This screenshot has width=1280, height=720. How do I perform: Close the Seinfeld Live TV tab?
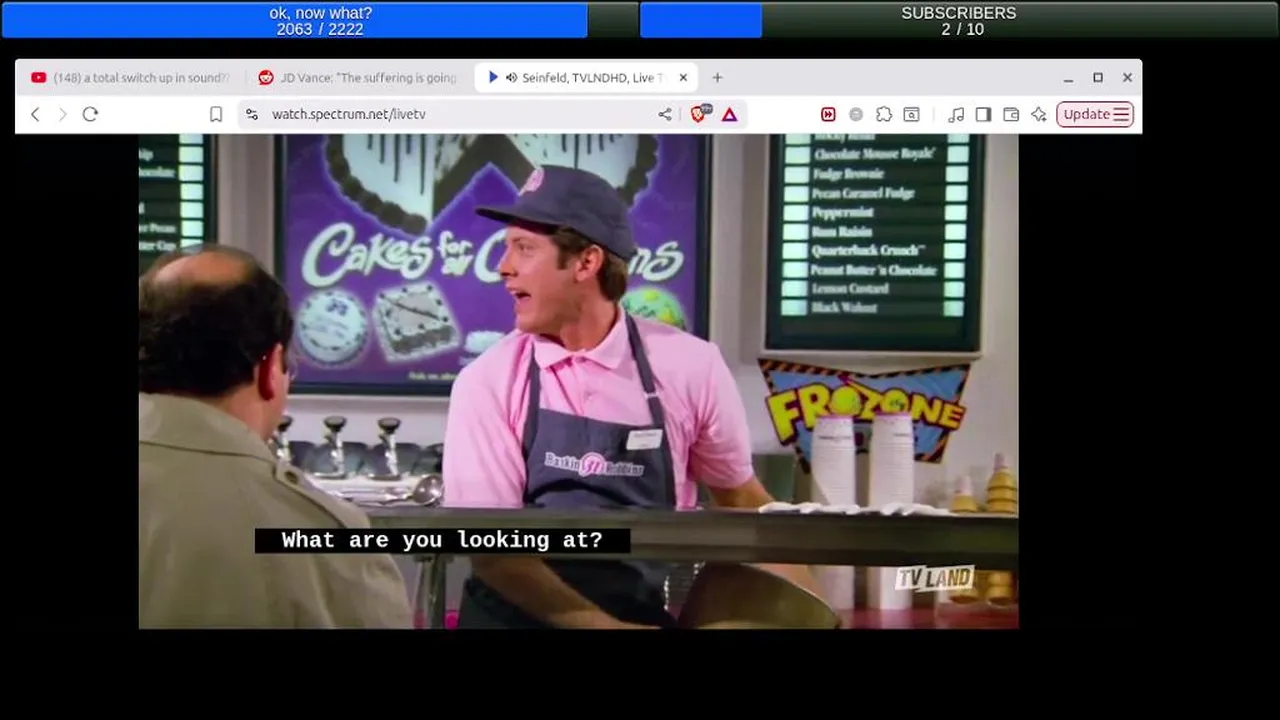point(683,77)
